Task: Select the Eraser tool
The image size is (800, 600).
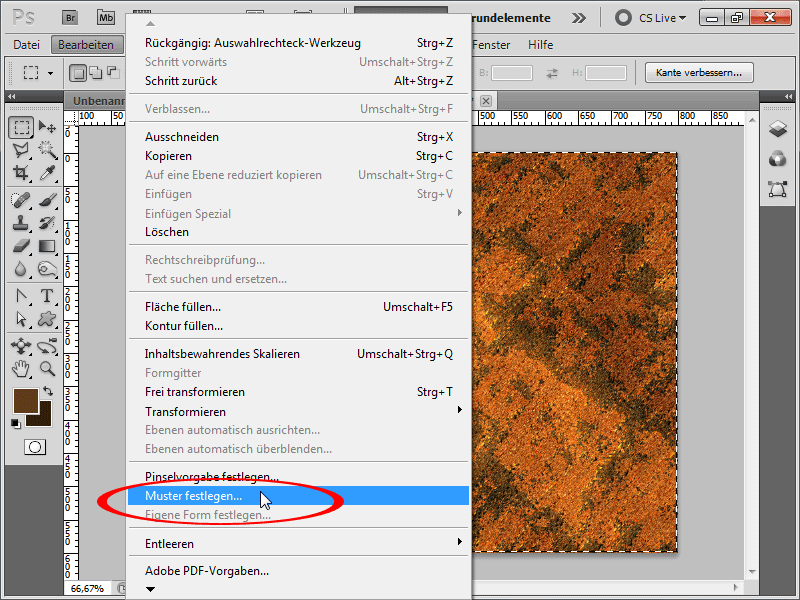Action: click(x=21, y=246)
